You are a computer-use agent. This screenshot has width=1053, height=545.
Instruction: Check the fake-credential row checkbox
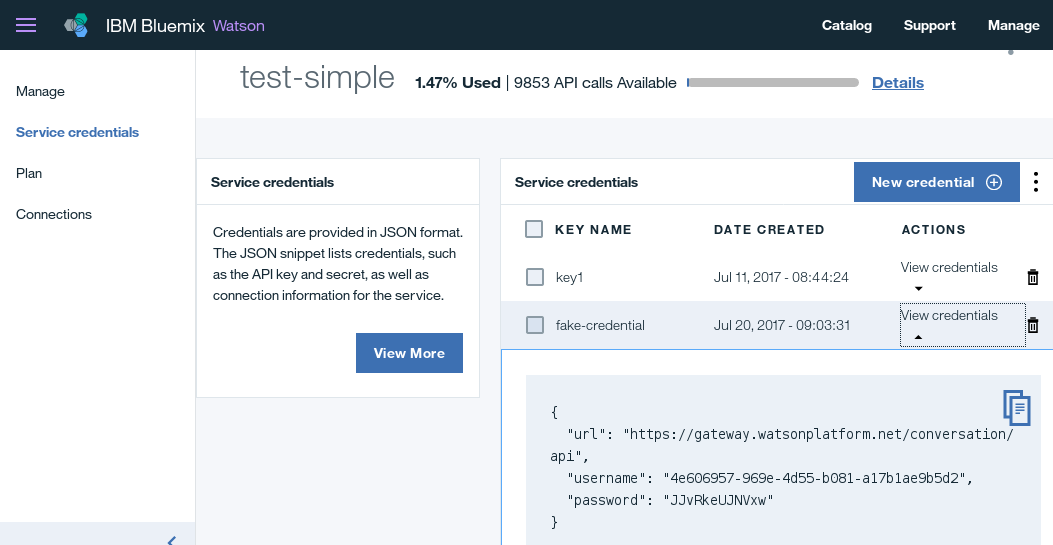tap(535, 325)
